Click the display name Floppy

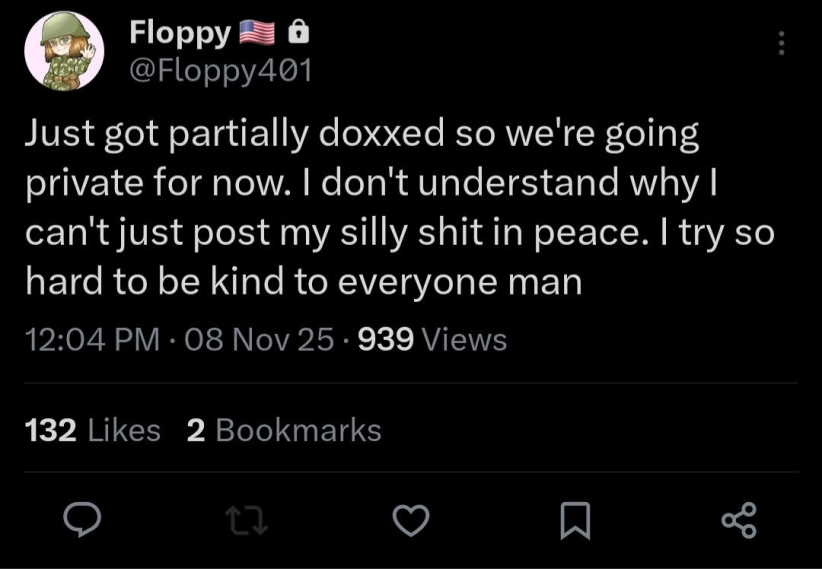[x=180, y=34]
